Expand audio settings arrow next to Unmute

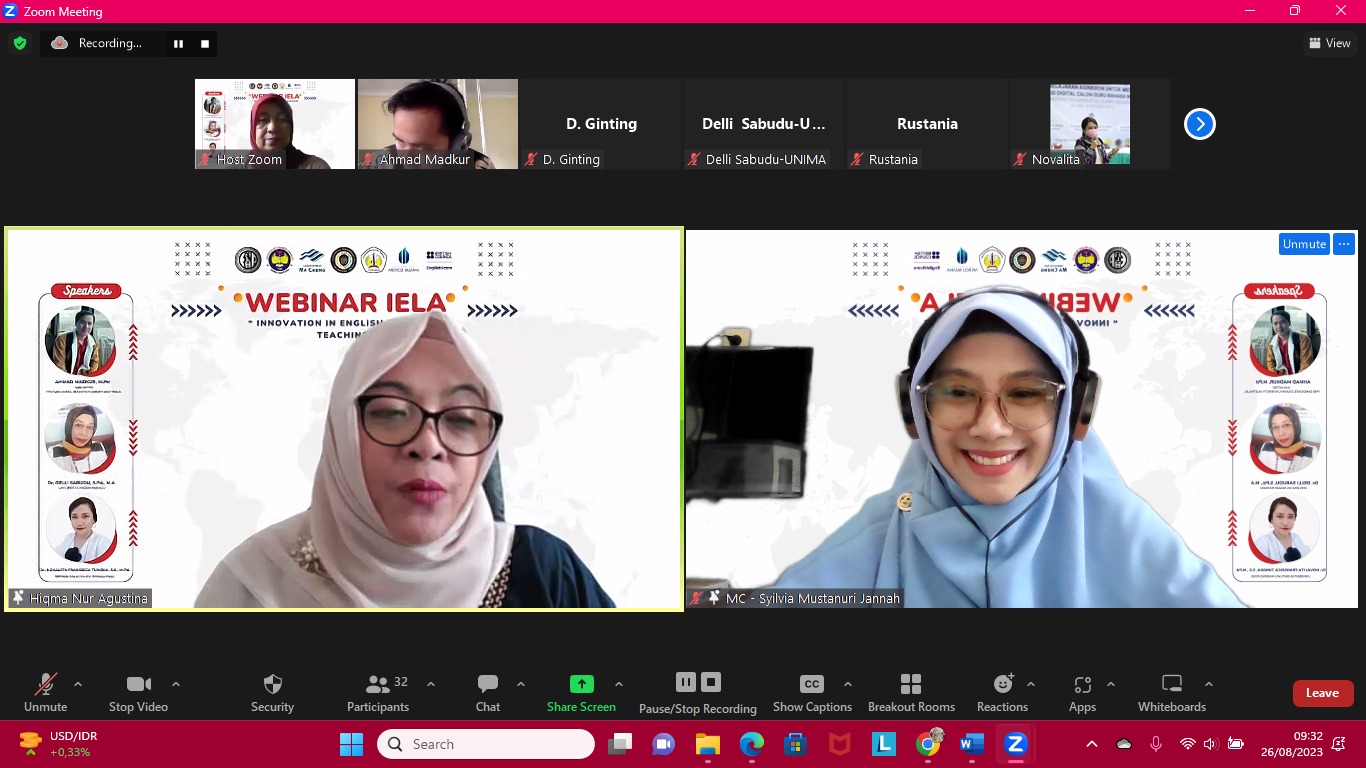coord(78,684)
